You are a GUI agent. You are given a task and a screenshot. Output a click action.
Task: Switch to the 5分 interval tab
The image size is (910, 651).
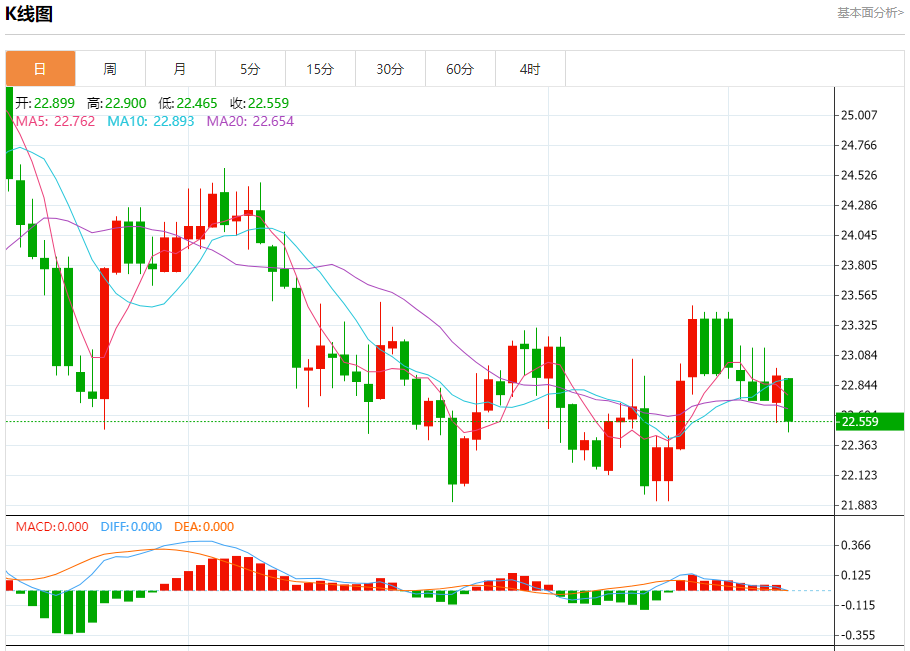point(250,69)
